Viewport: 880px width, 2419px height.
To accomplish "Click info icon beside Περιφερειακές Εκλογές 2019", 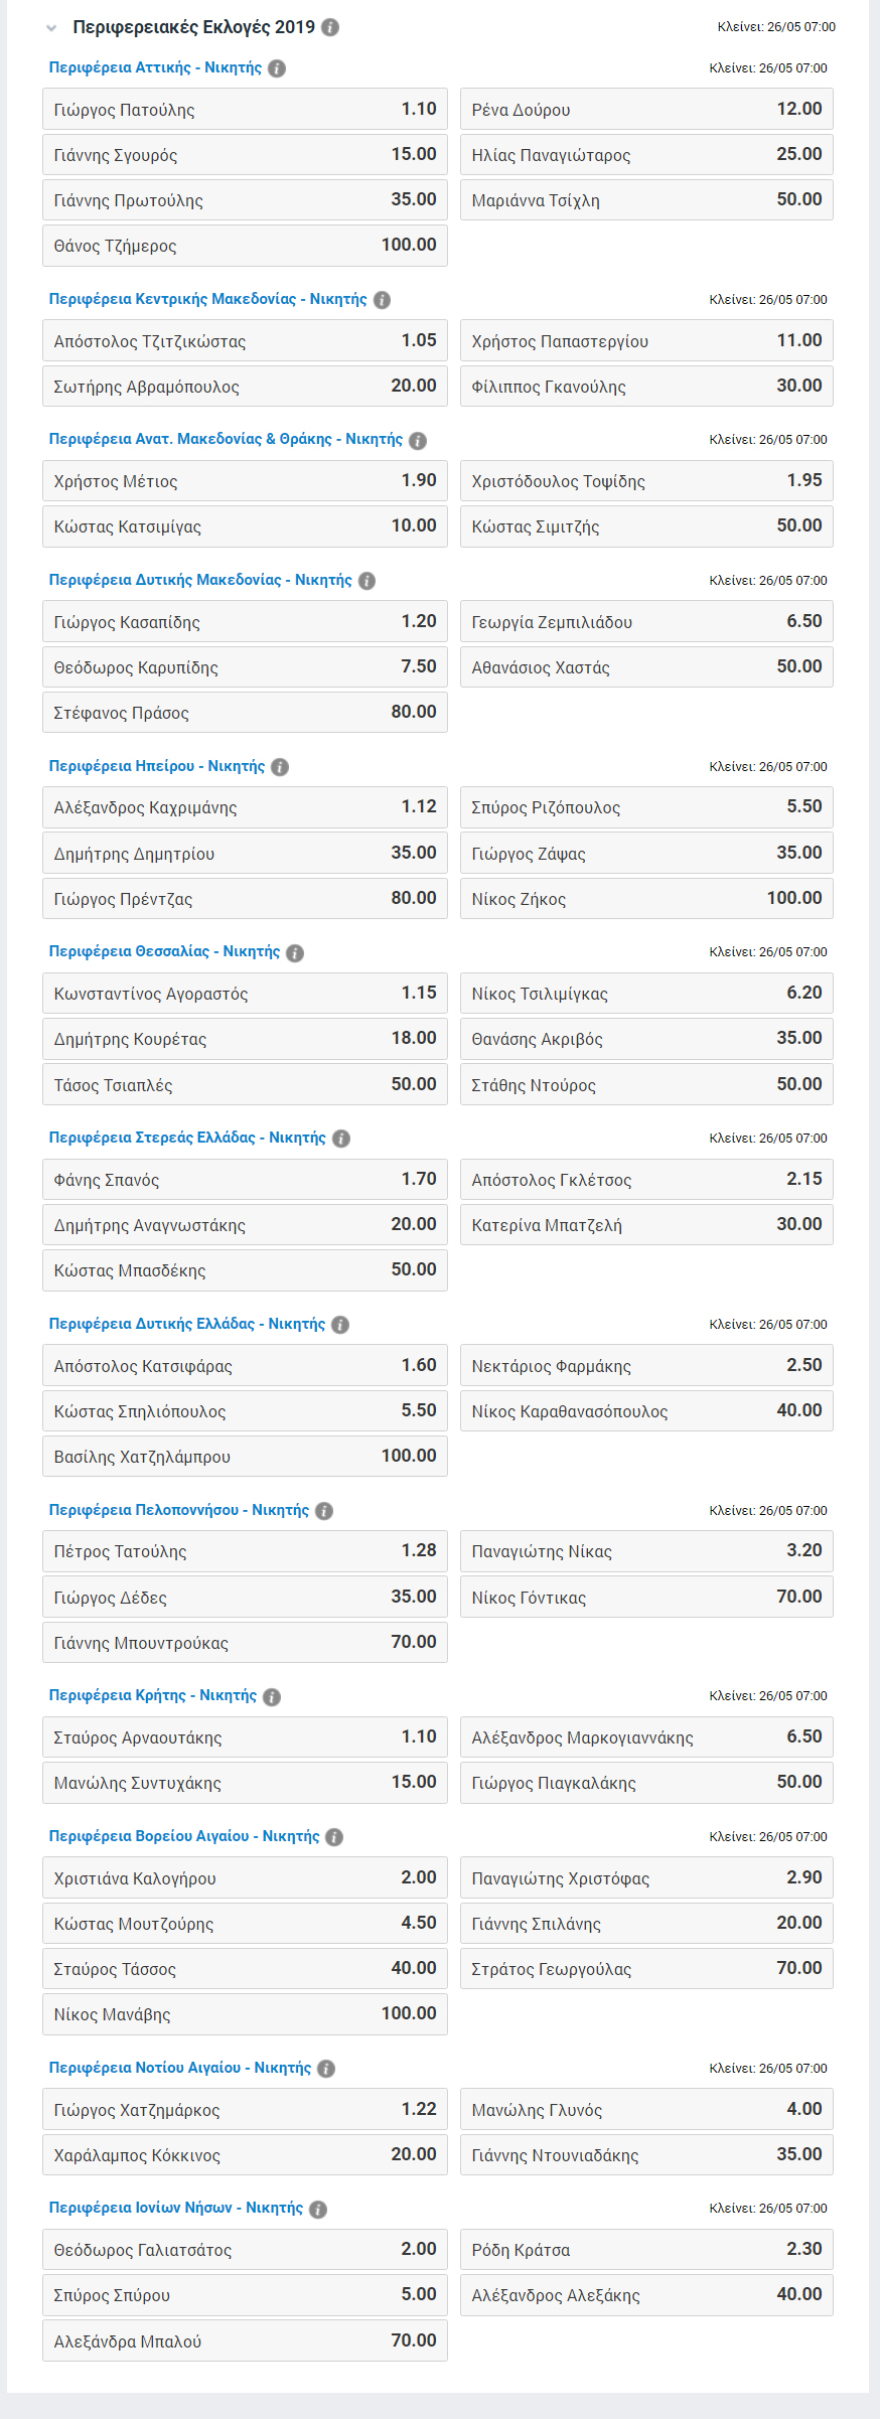I will point(330,27).
